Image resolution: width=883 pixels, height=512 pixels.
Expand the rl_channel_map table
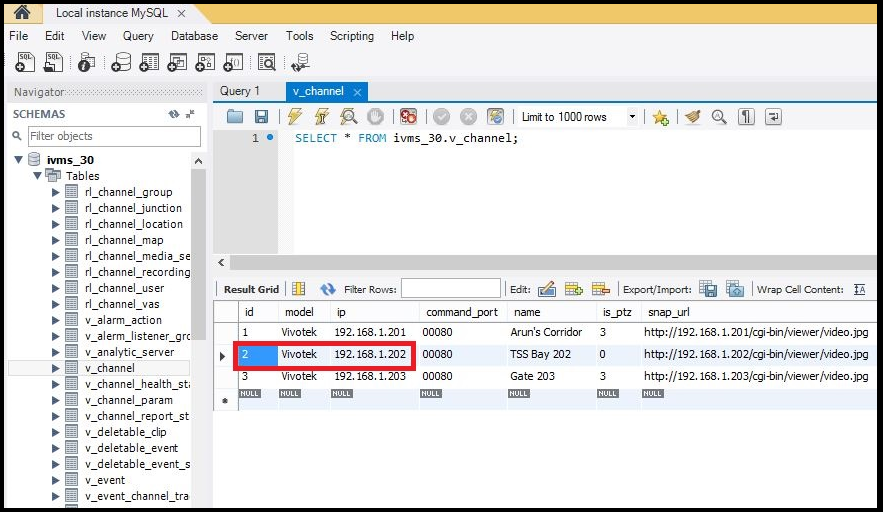[x=55, y=240]
